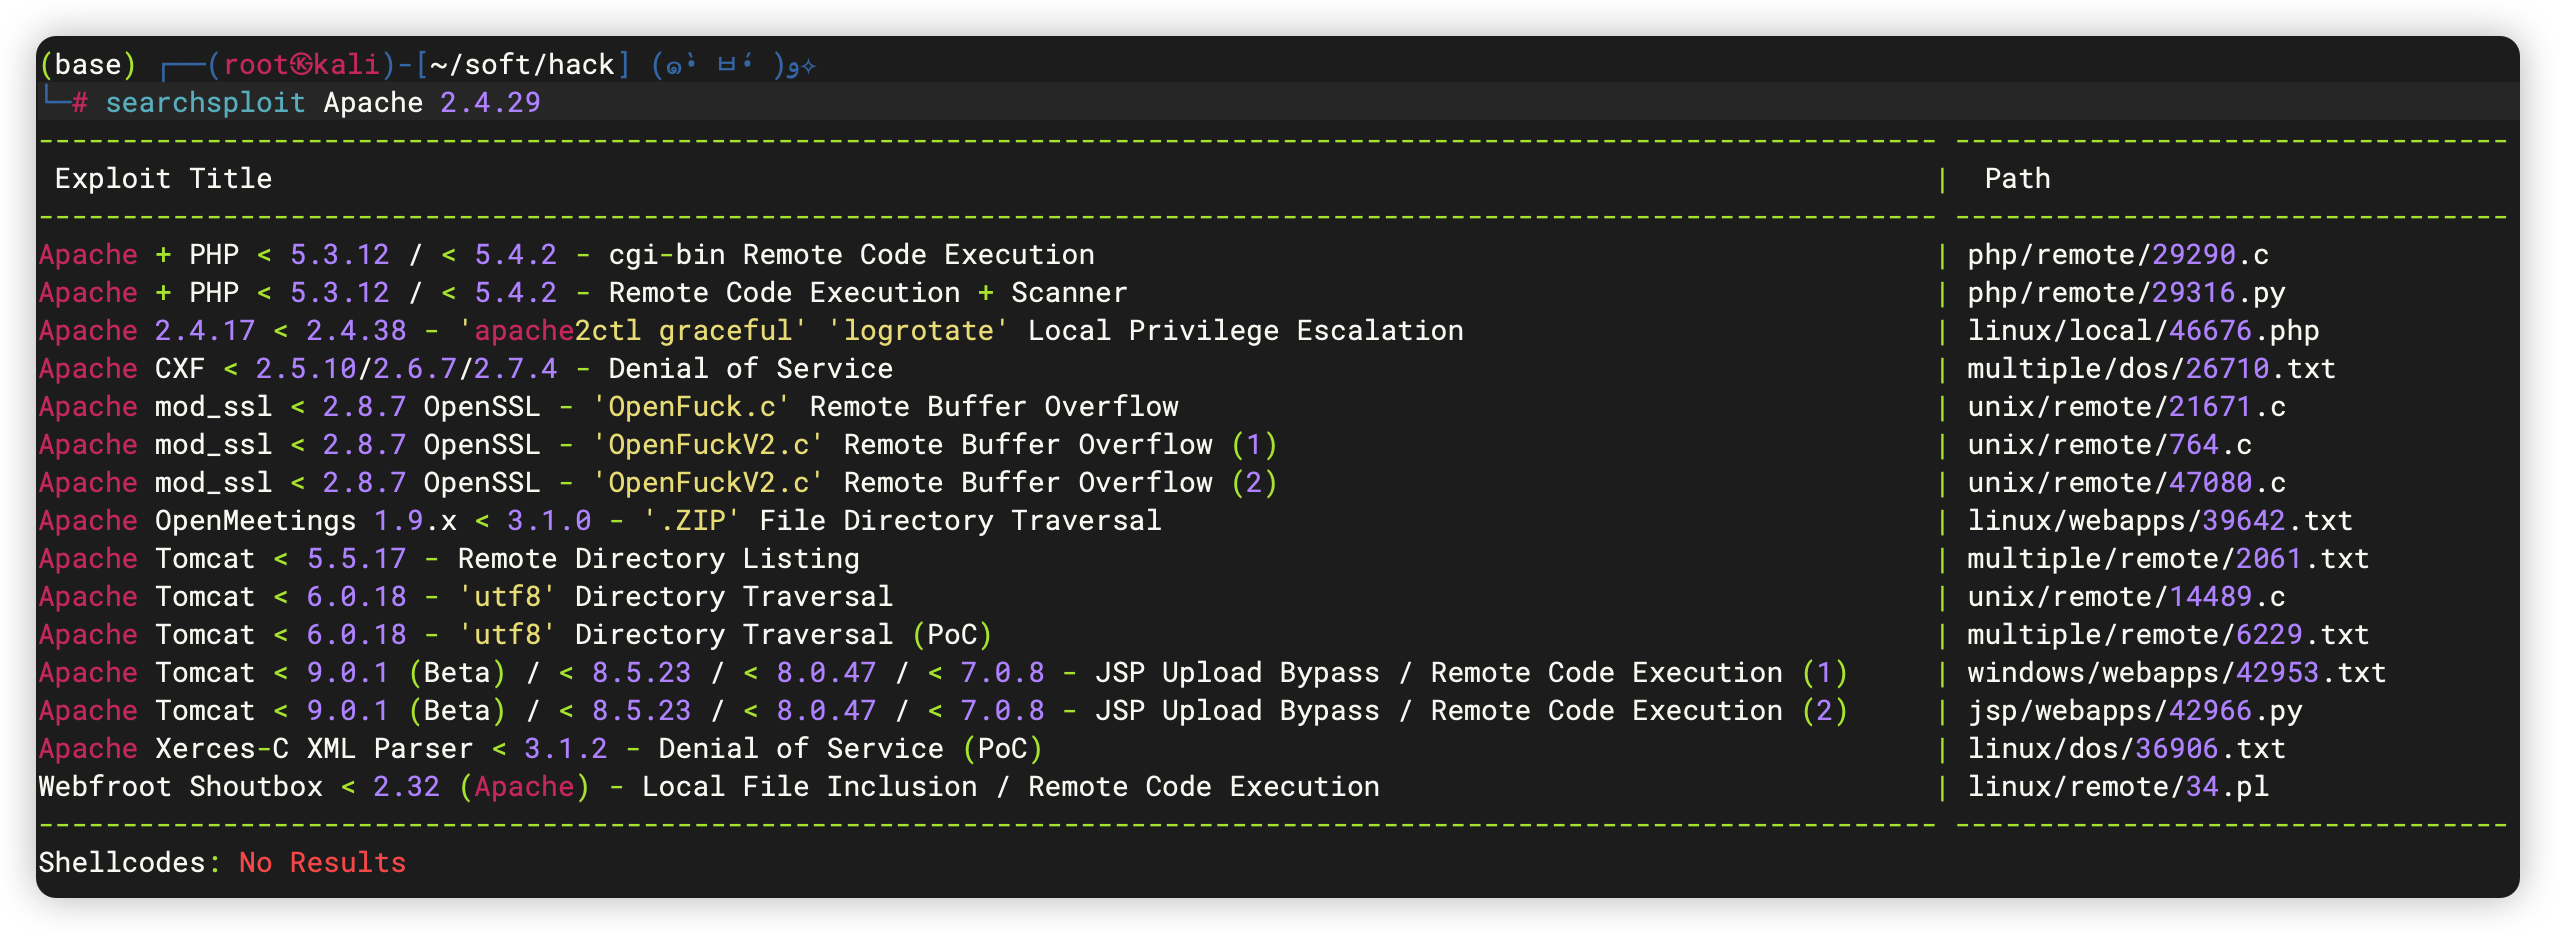The width and height of the screenshot is (2556, 934).
Task: Click the Exploit Title column header
Action: pyautogui.click(x=163, y=179)
